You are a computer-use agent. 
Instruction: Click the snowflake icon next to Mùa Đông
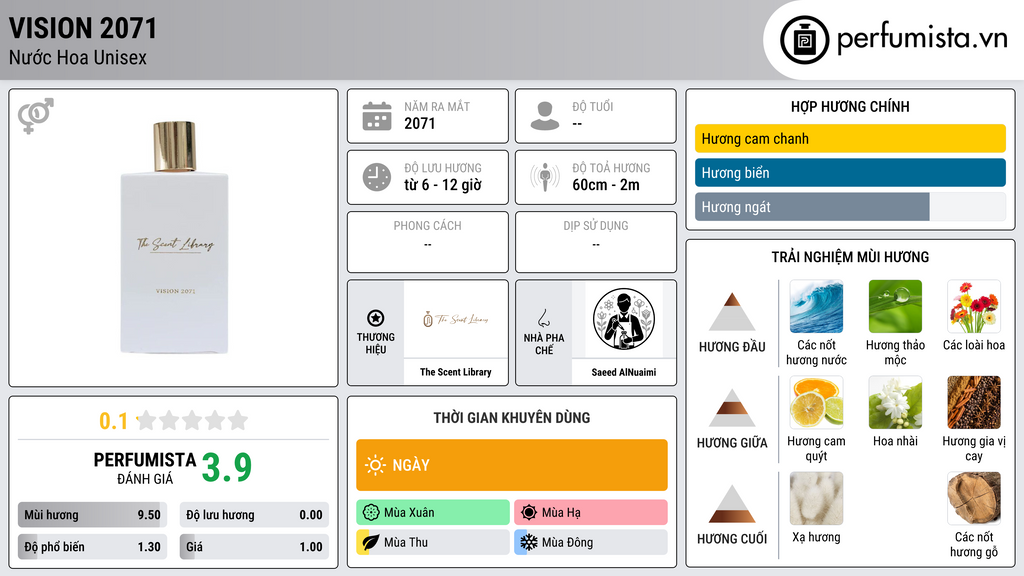click(x=529, y=542)
